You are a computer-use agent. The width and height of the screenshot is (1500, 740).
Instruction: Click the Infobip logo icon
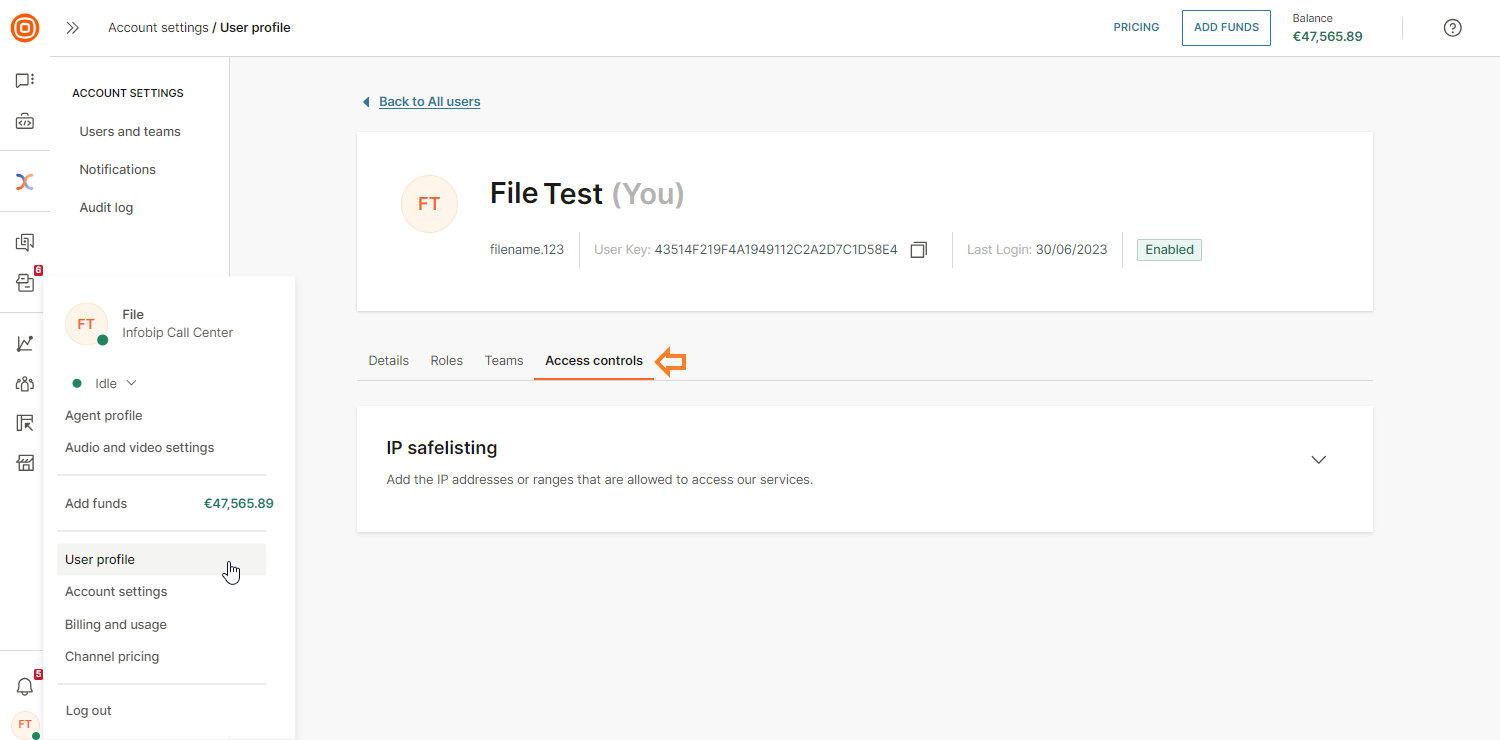[25, 27]
